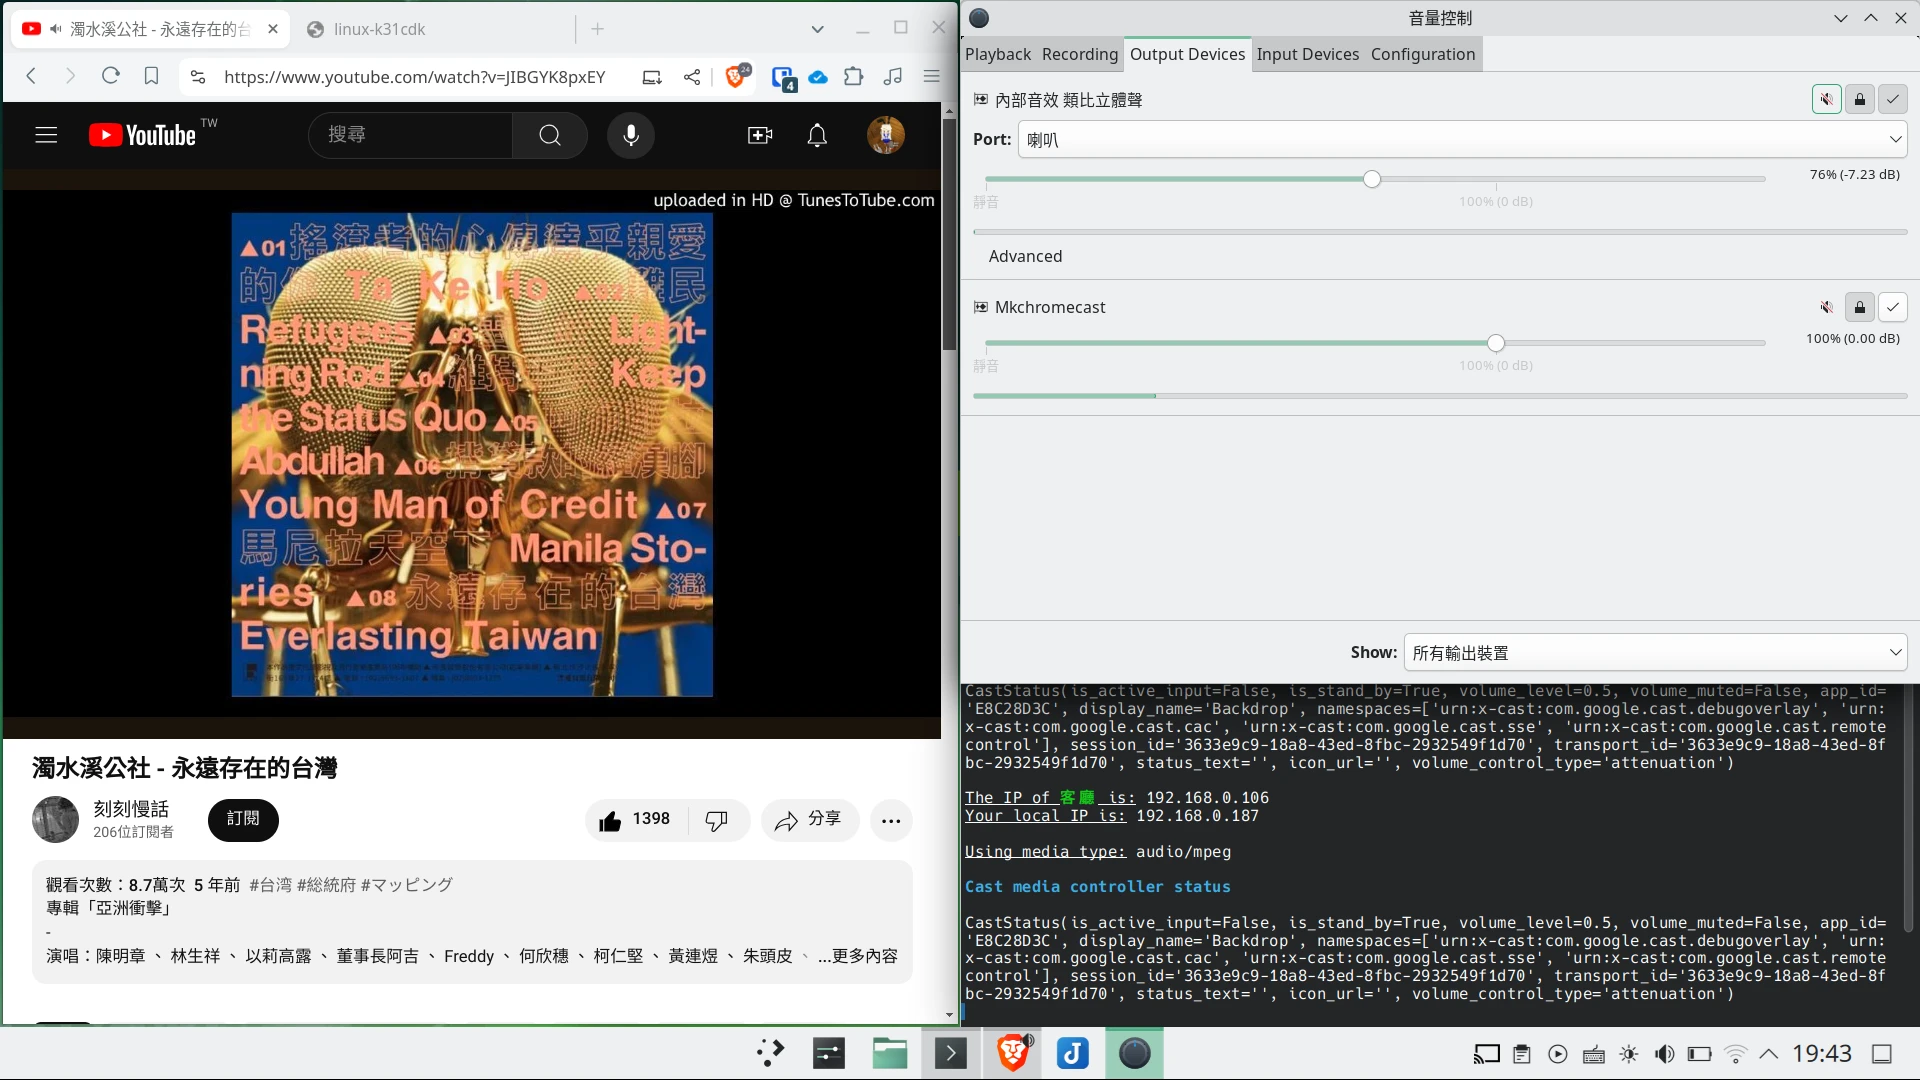This screenshot has height=1080, width=1920.
Task: Toggle channel lock for Mkchromecast device
Action: click(x=1859, y=307)
